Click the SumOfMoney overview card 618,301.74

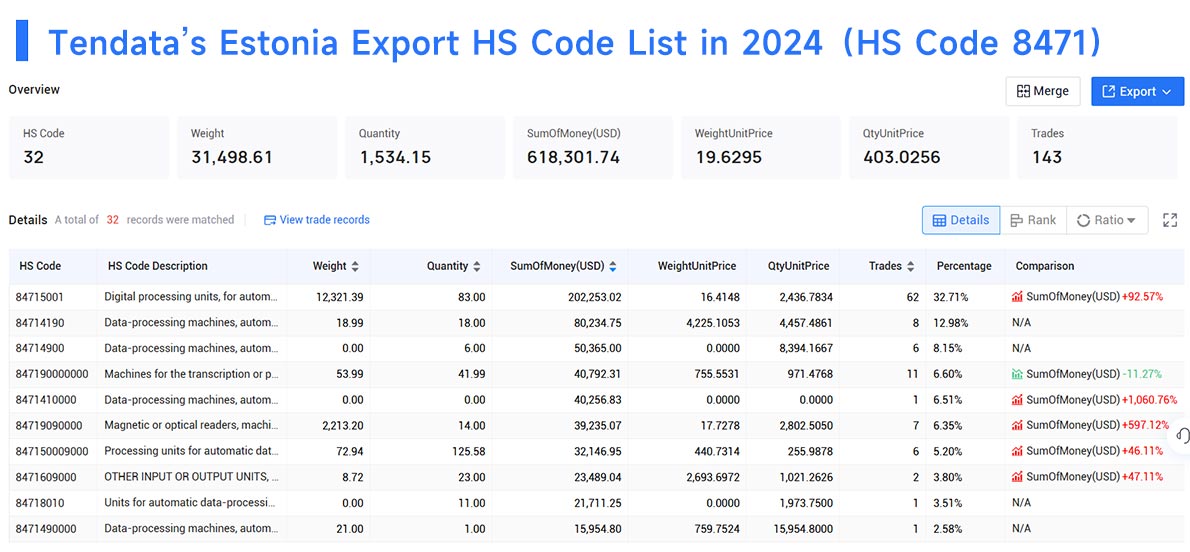click(x=593, y=147)
